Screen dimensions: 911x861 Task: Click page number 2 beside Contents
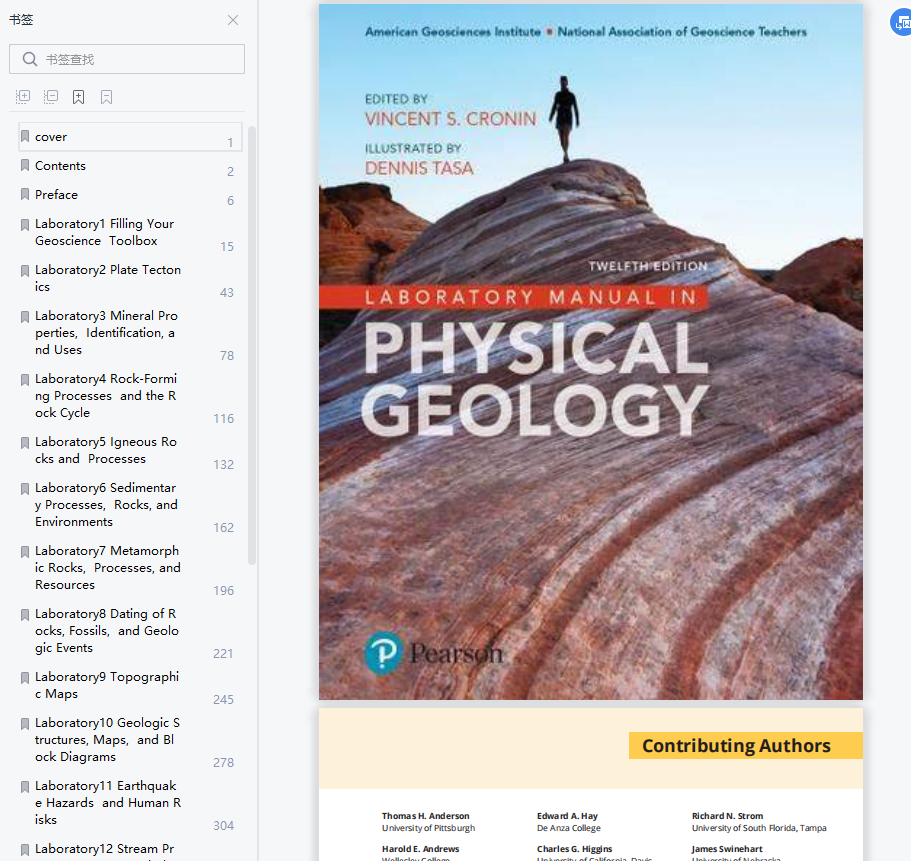pos(231,172)
